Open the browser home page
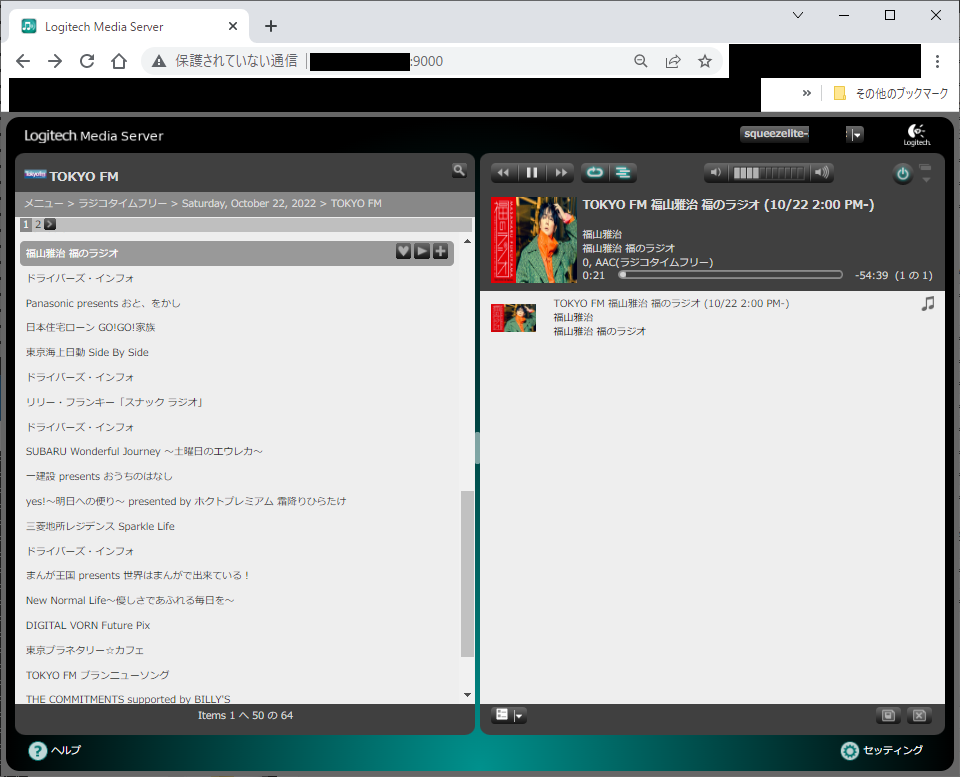Screen dimensions: 960x777 coord(119,61)
